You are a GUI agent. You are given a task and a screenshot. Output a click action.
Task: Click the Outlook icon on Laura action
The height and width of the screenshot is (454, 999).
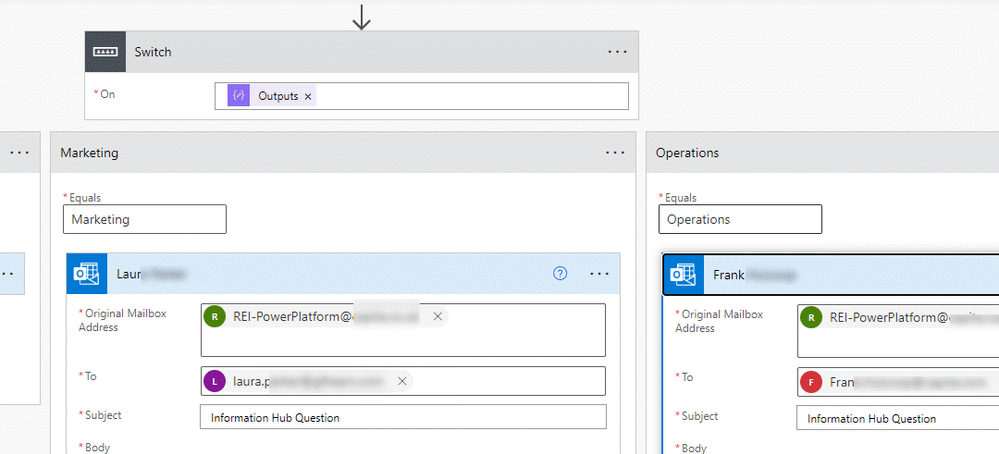click(87, 274)
